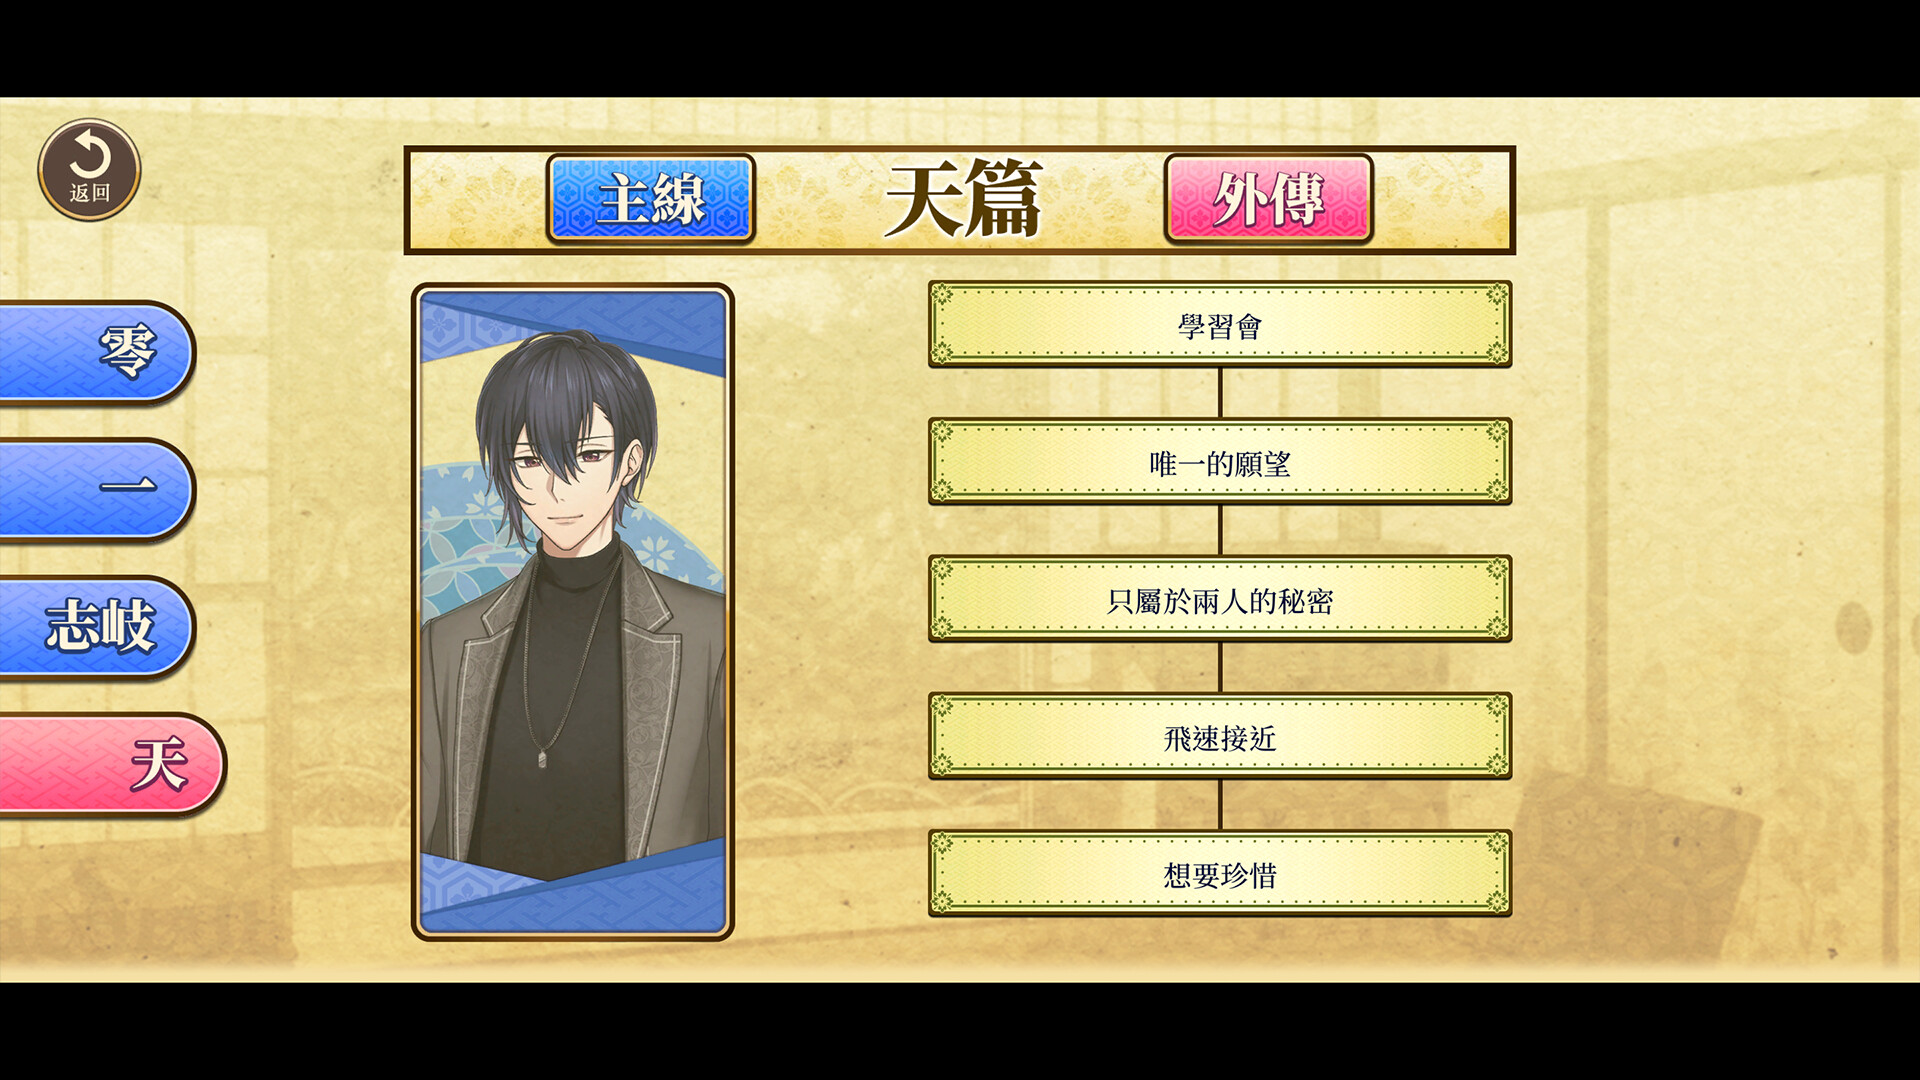Play the 只屬於兩人的秘密 chapter
Image resolution: width=1920 pixels, height=1080 pixels.
click(1220, 599)
